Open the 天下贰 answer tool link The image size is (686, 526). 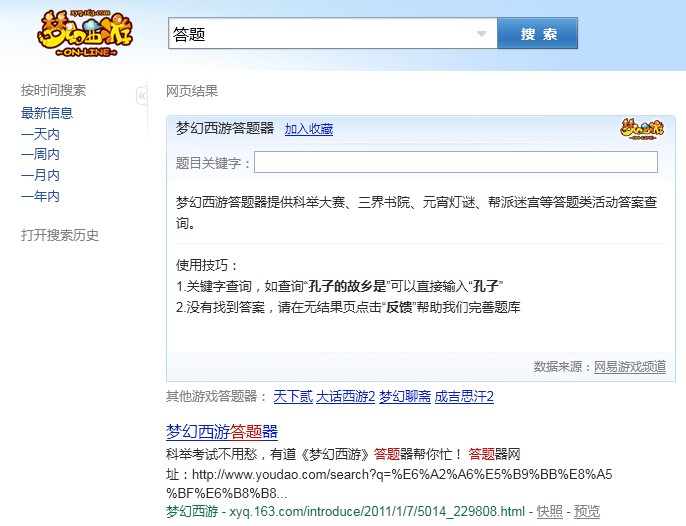click(x=293, y=396)
